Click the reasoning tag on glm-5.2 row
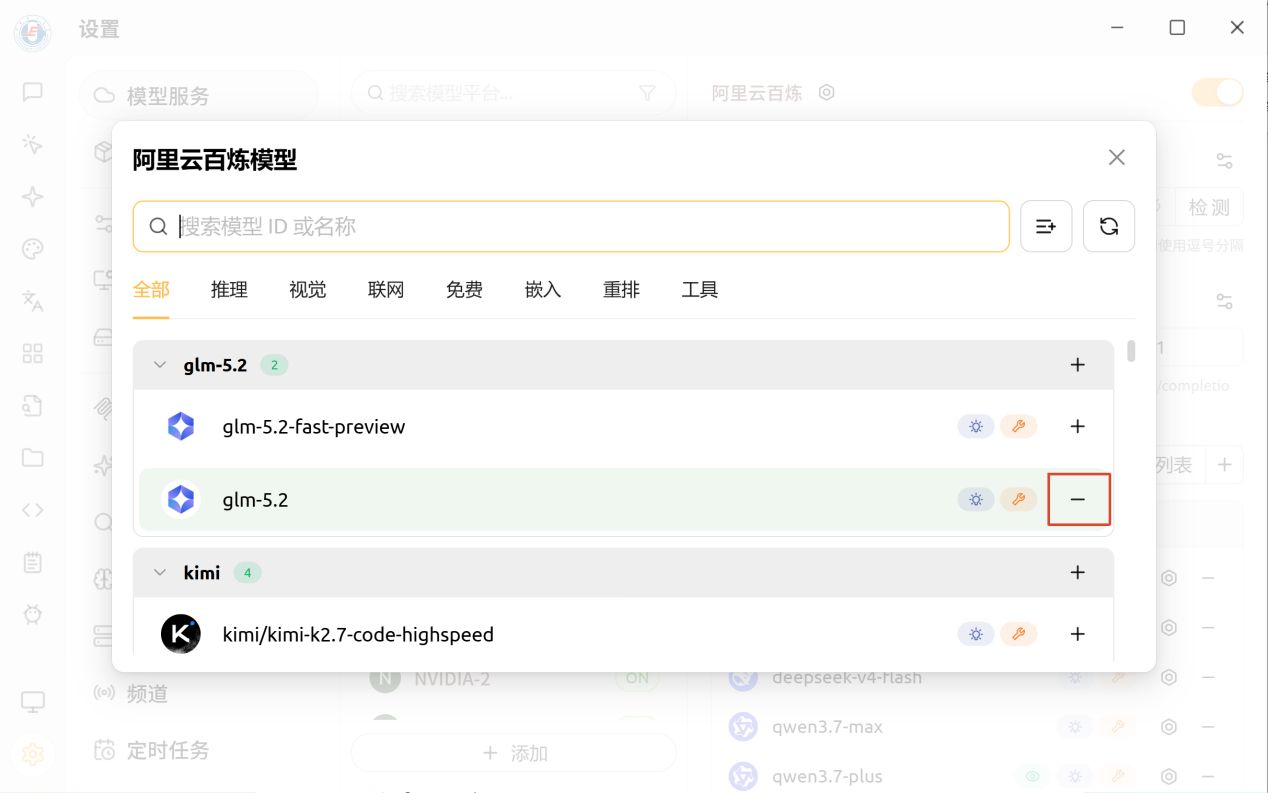The height and width of the screenshot is (793, 1268). (x=976, y=500)
